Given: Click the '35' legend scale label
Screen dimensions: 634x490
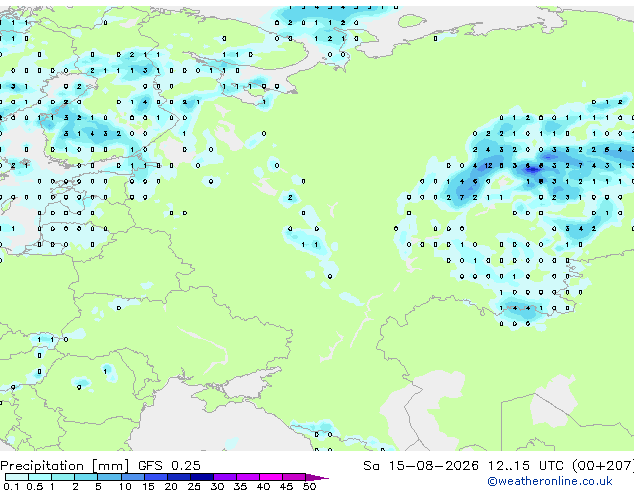Looking at the screenshot, I should [240, 486].
